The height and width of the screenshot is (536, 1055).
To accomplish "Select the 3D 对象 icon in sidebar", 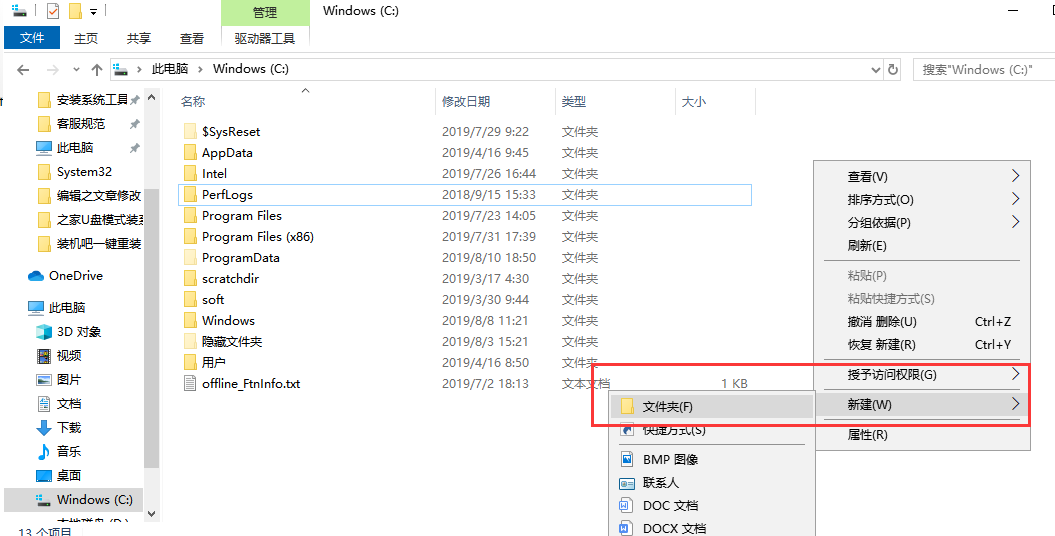I will [44, 332].
